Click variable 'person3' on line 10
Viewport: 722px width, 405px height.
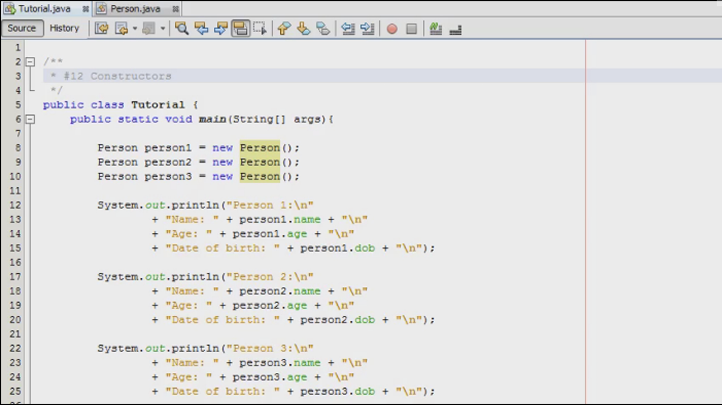[x=168, y=176]
